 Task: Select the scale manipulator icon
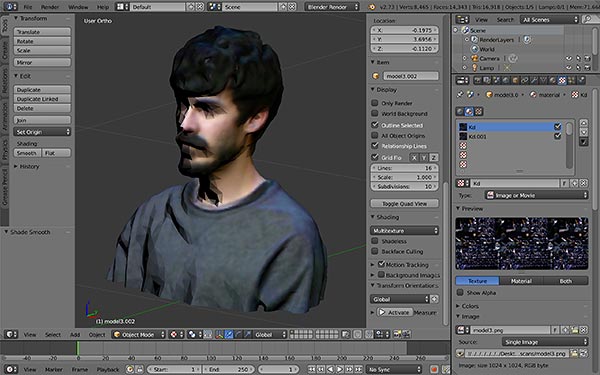248,334
